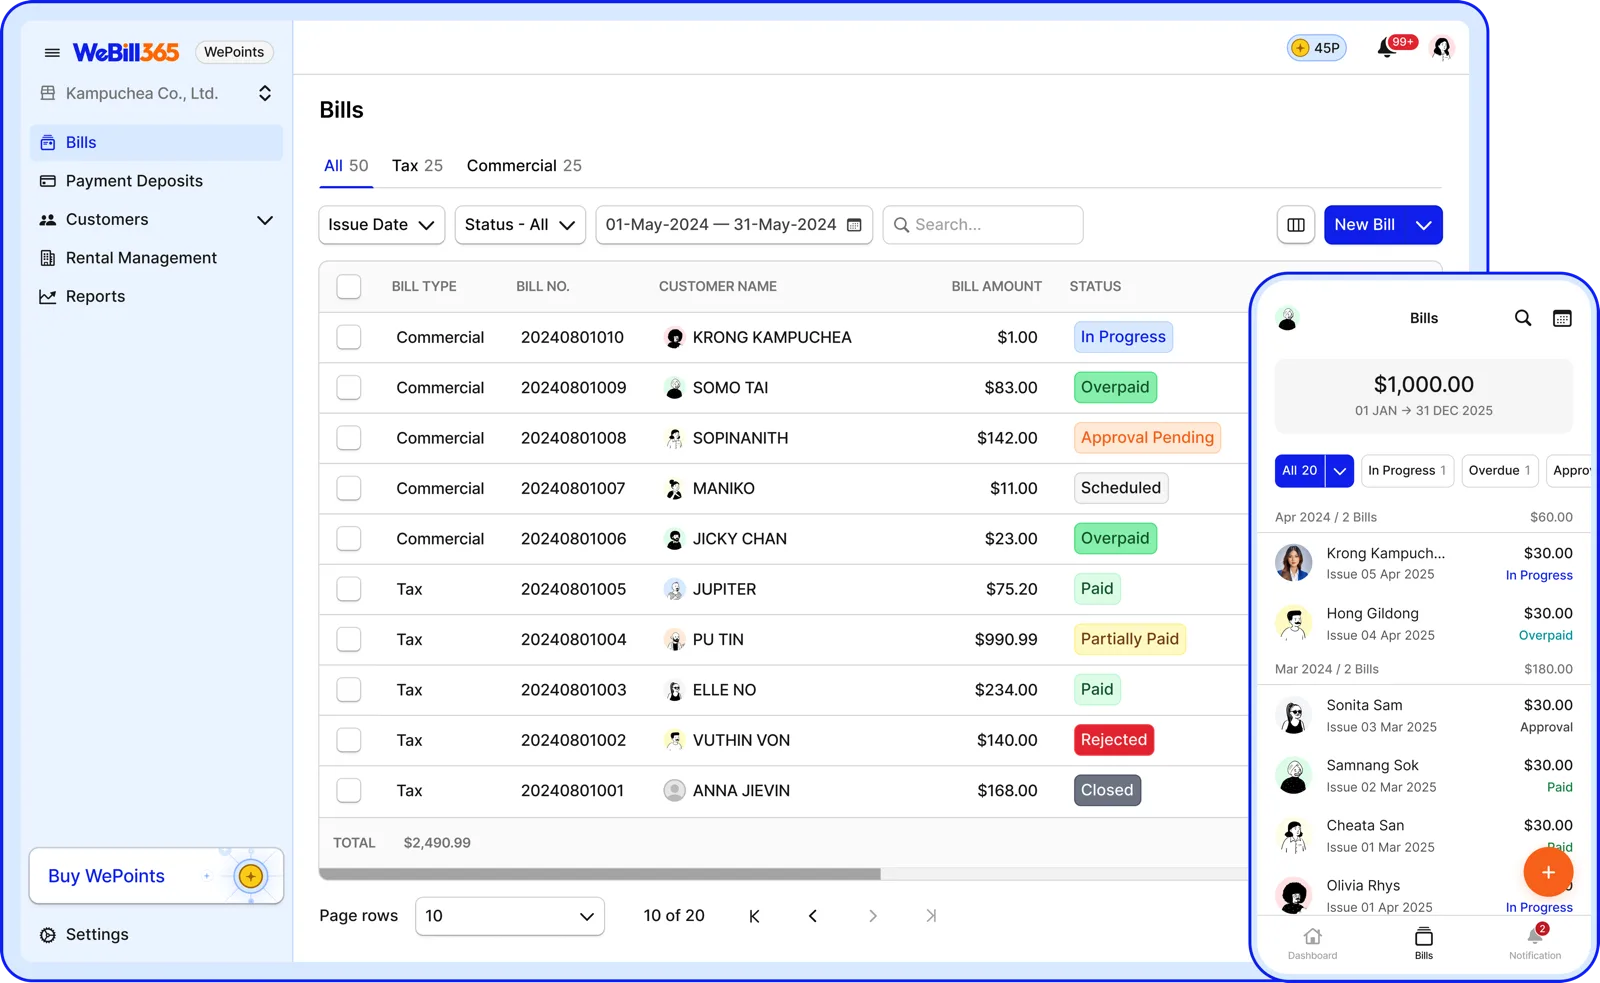Go to the first page of the table

(754, 916)
